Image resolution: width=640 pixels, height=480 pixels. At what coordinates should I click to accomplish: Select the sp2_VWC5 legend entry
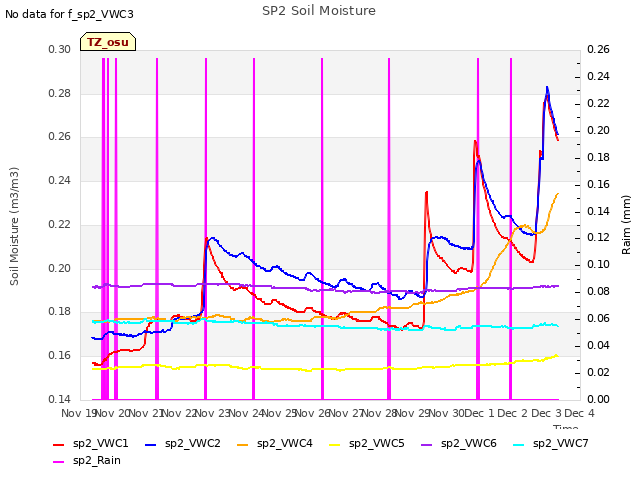tap(367, 443)
